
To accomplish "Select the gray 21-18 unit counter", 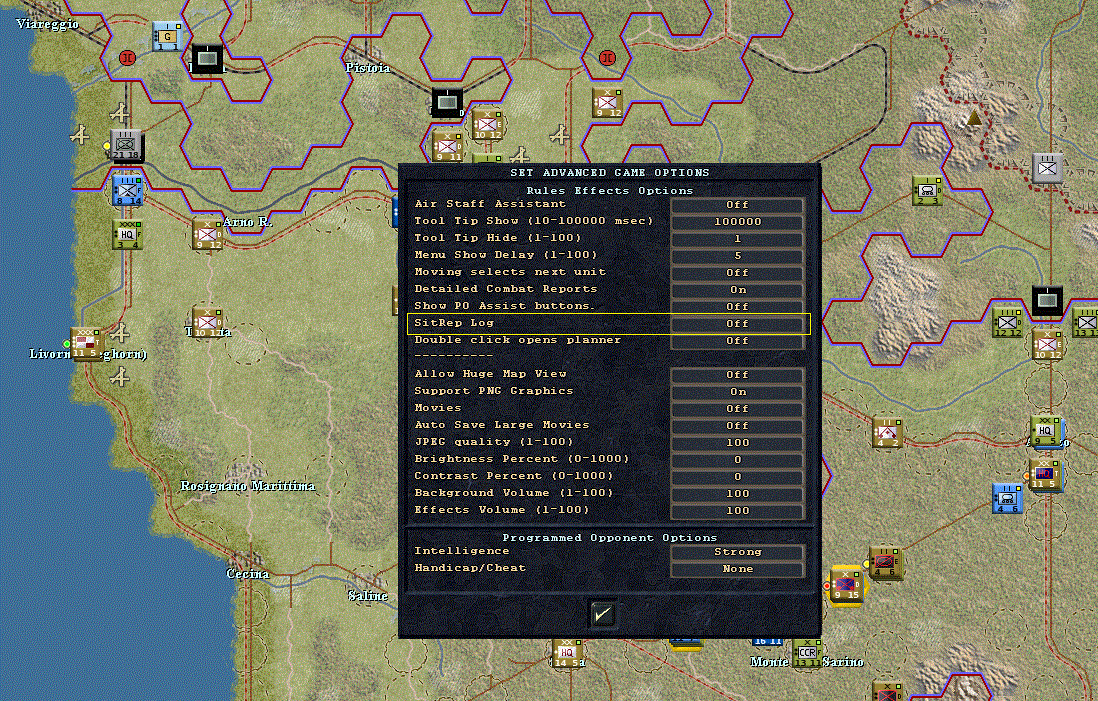I will pos(126,146).
